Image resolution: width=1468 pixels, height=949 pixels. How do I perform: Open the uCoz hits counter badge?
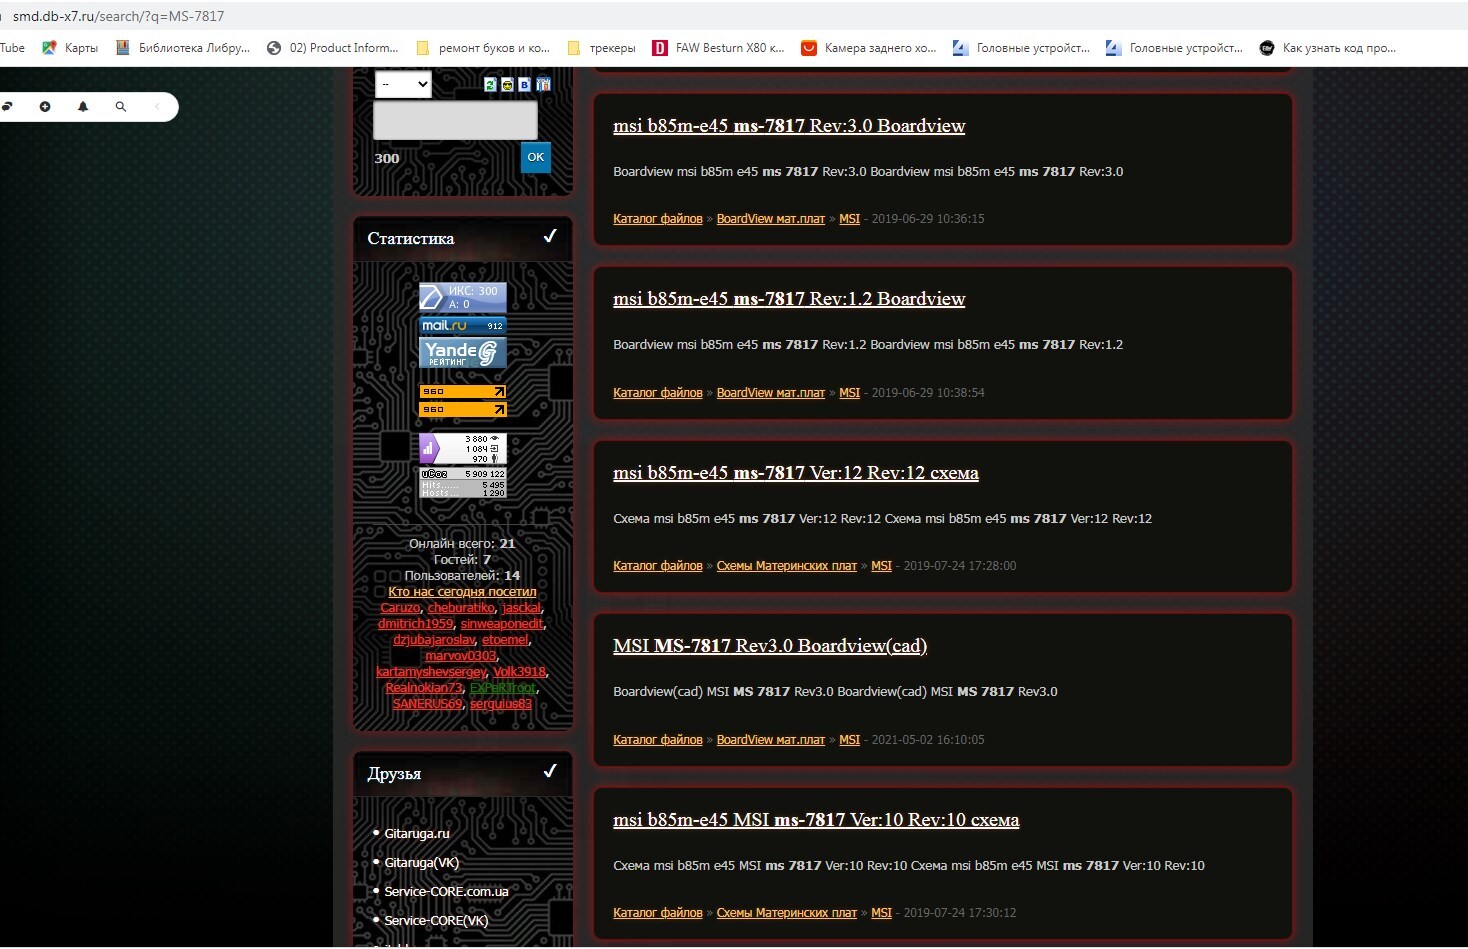point(463,483)
